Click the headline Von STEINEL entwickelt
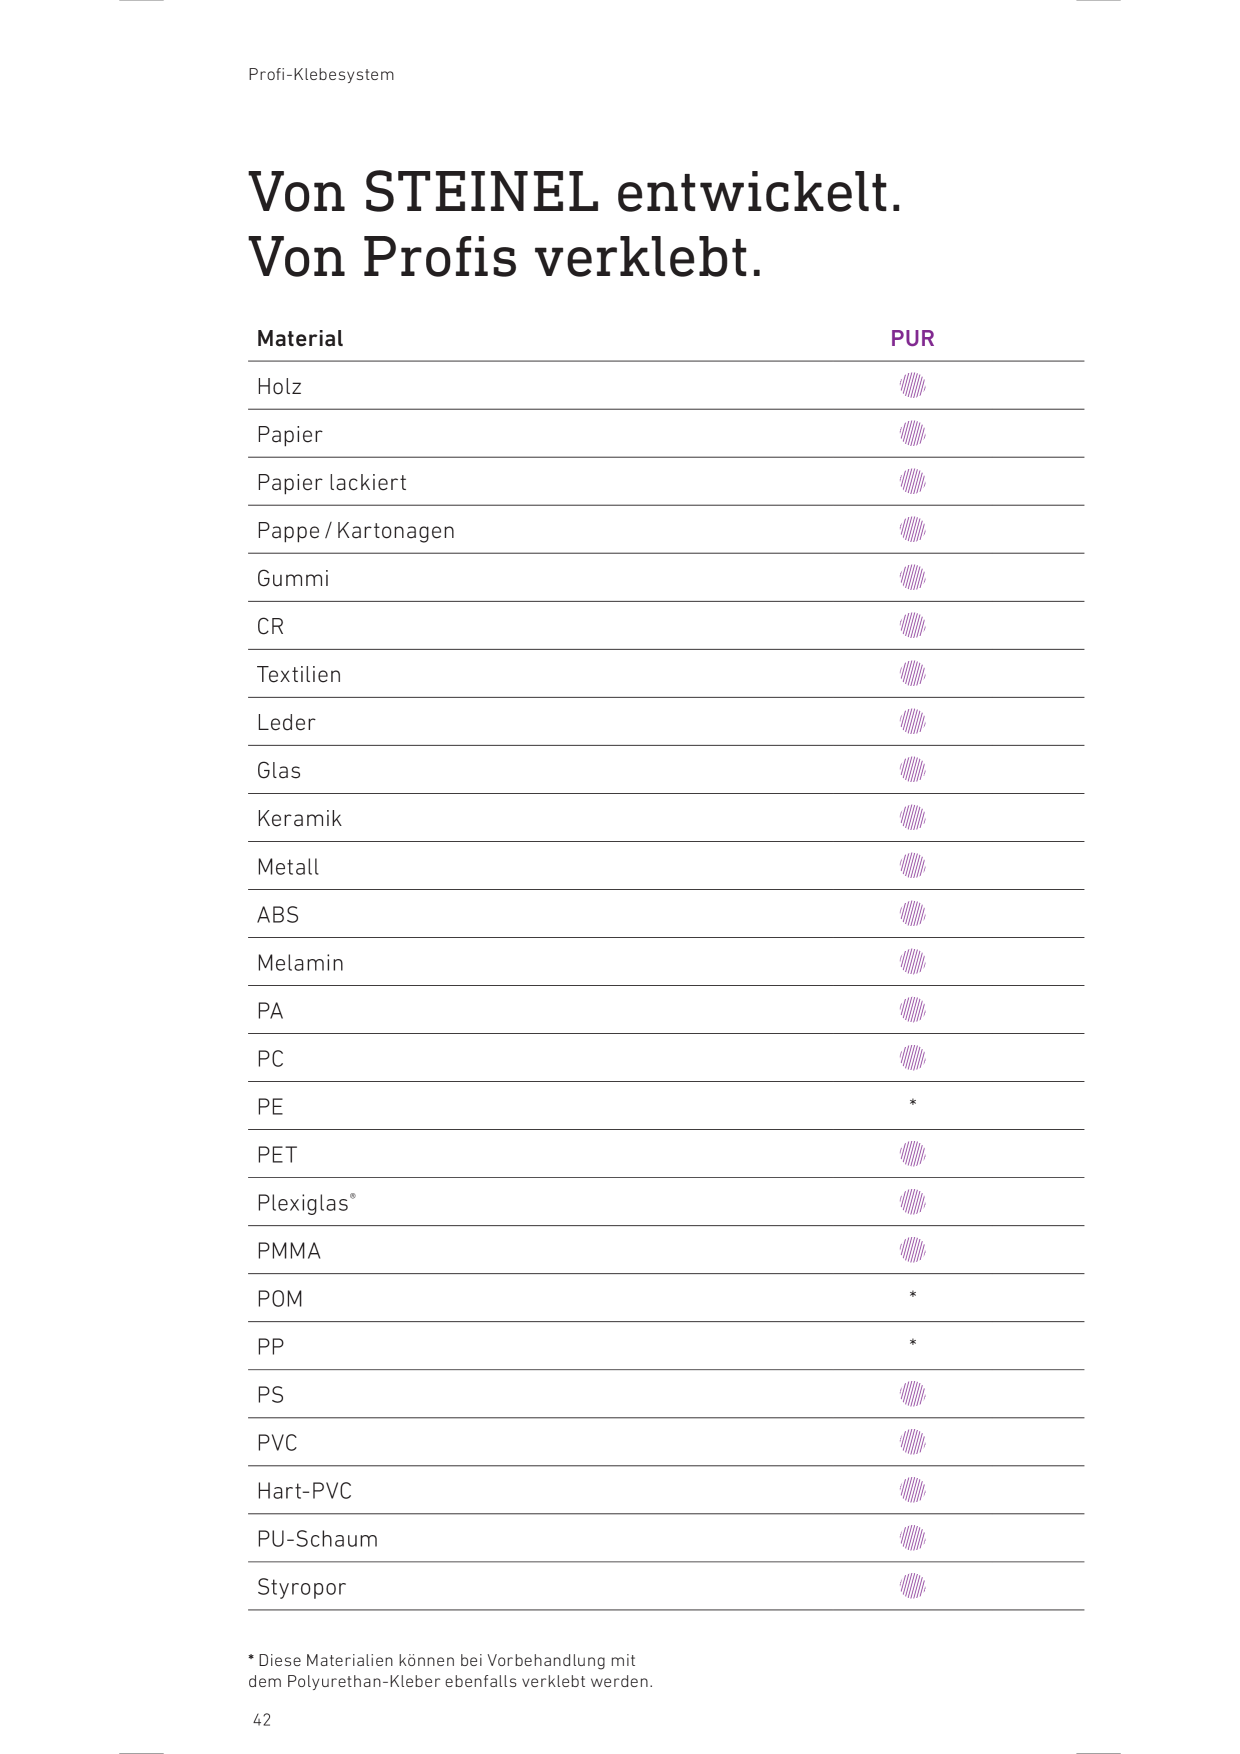Viewport: 1240px width, 1754px height. pos(576,192)
